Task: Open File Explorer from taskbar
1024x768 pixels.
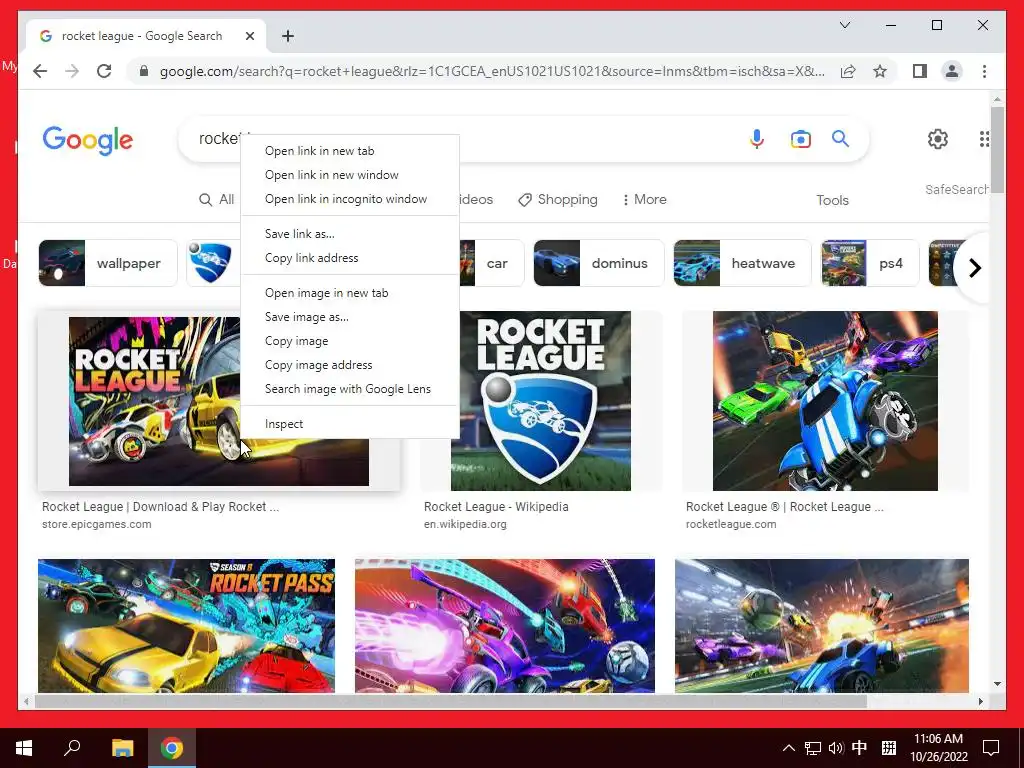Action: [122, 748]
